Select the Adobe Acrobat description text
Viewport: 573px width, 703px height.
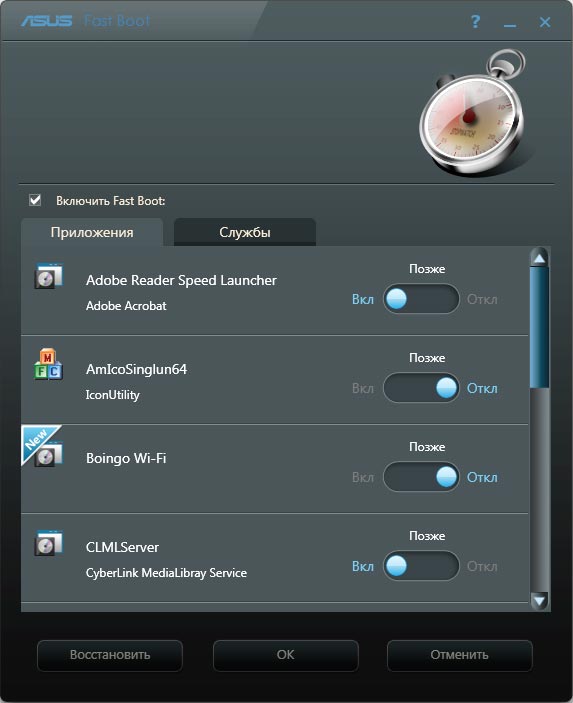click(x=126, y=306)
